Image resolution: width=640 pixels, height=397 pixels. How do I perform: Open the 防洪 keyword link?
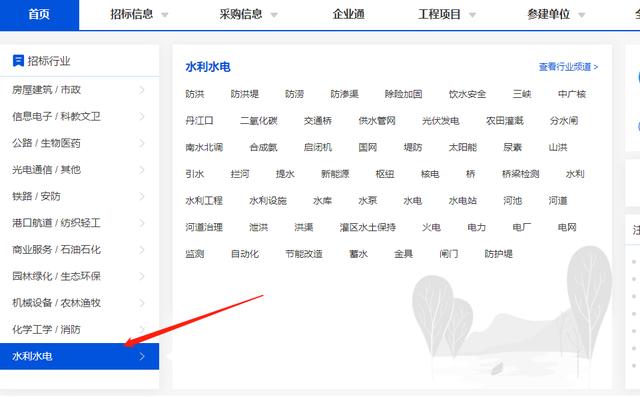coord(195,94)
